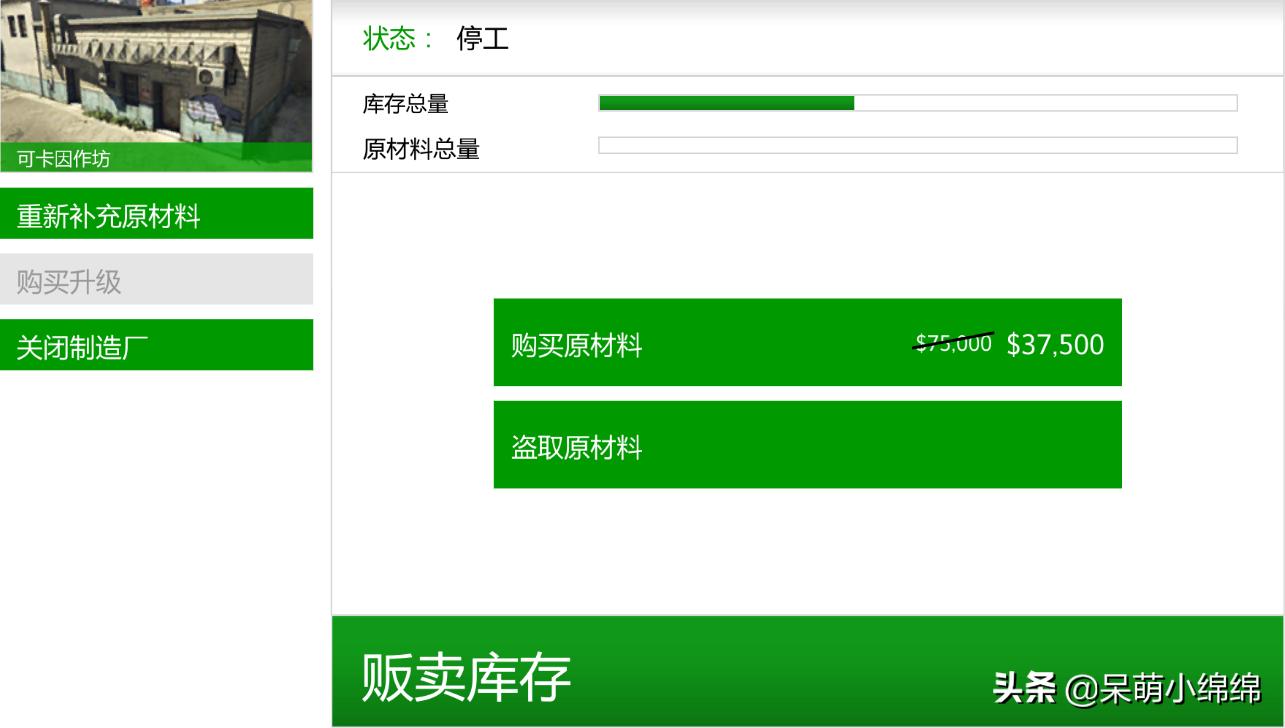Click the discounted price $37,500
The height and width of the screenshot is (728, 1285).
[1054, 344]
